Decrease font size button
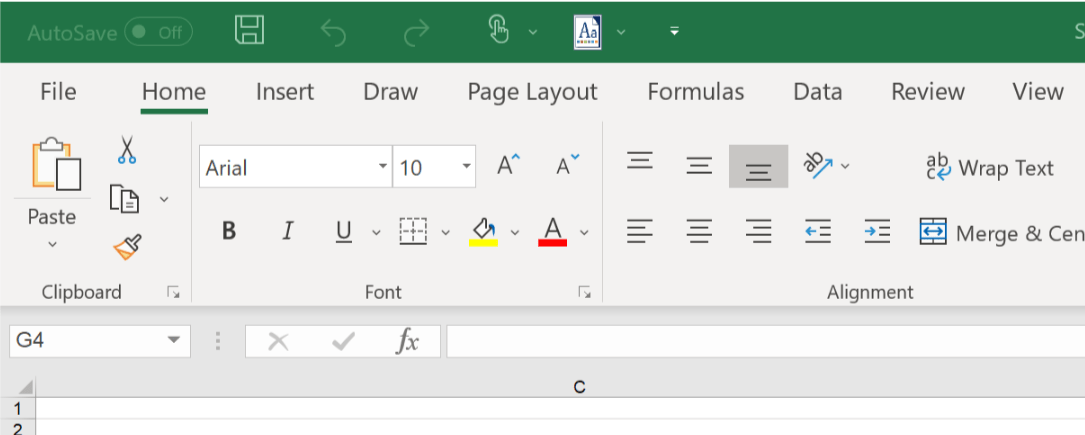 pos(569,165)
